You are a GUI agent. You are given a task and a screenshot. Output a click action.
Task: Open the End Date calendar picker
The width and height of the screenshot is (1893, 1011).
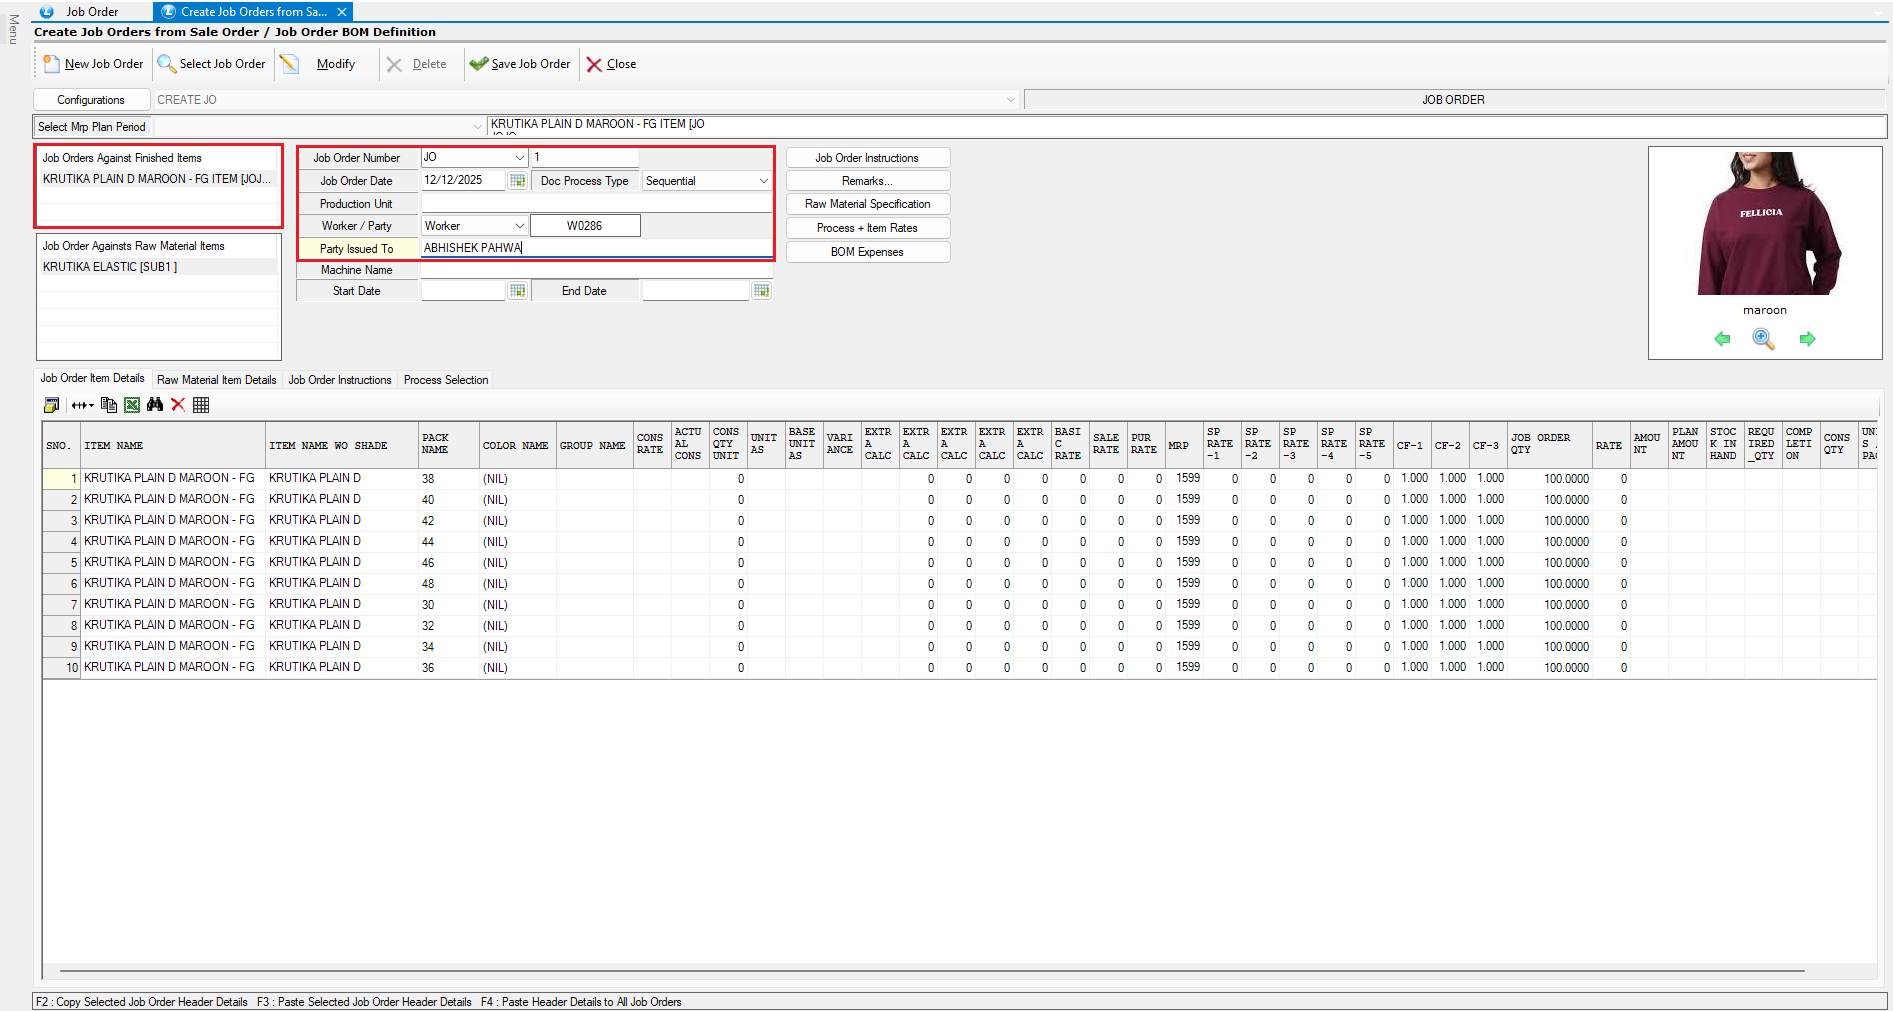pos(761,291)
